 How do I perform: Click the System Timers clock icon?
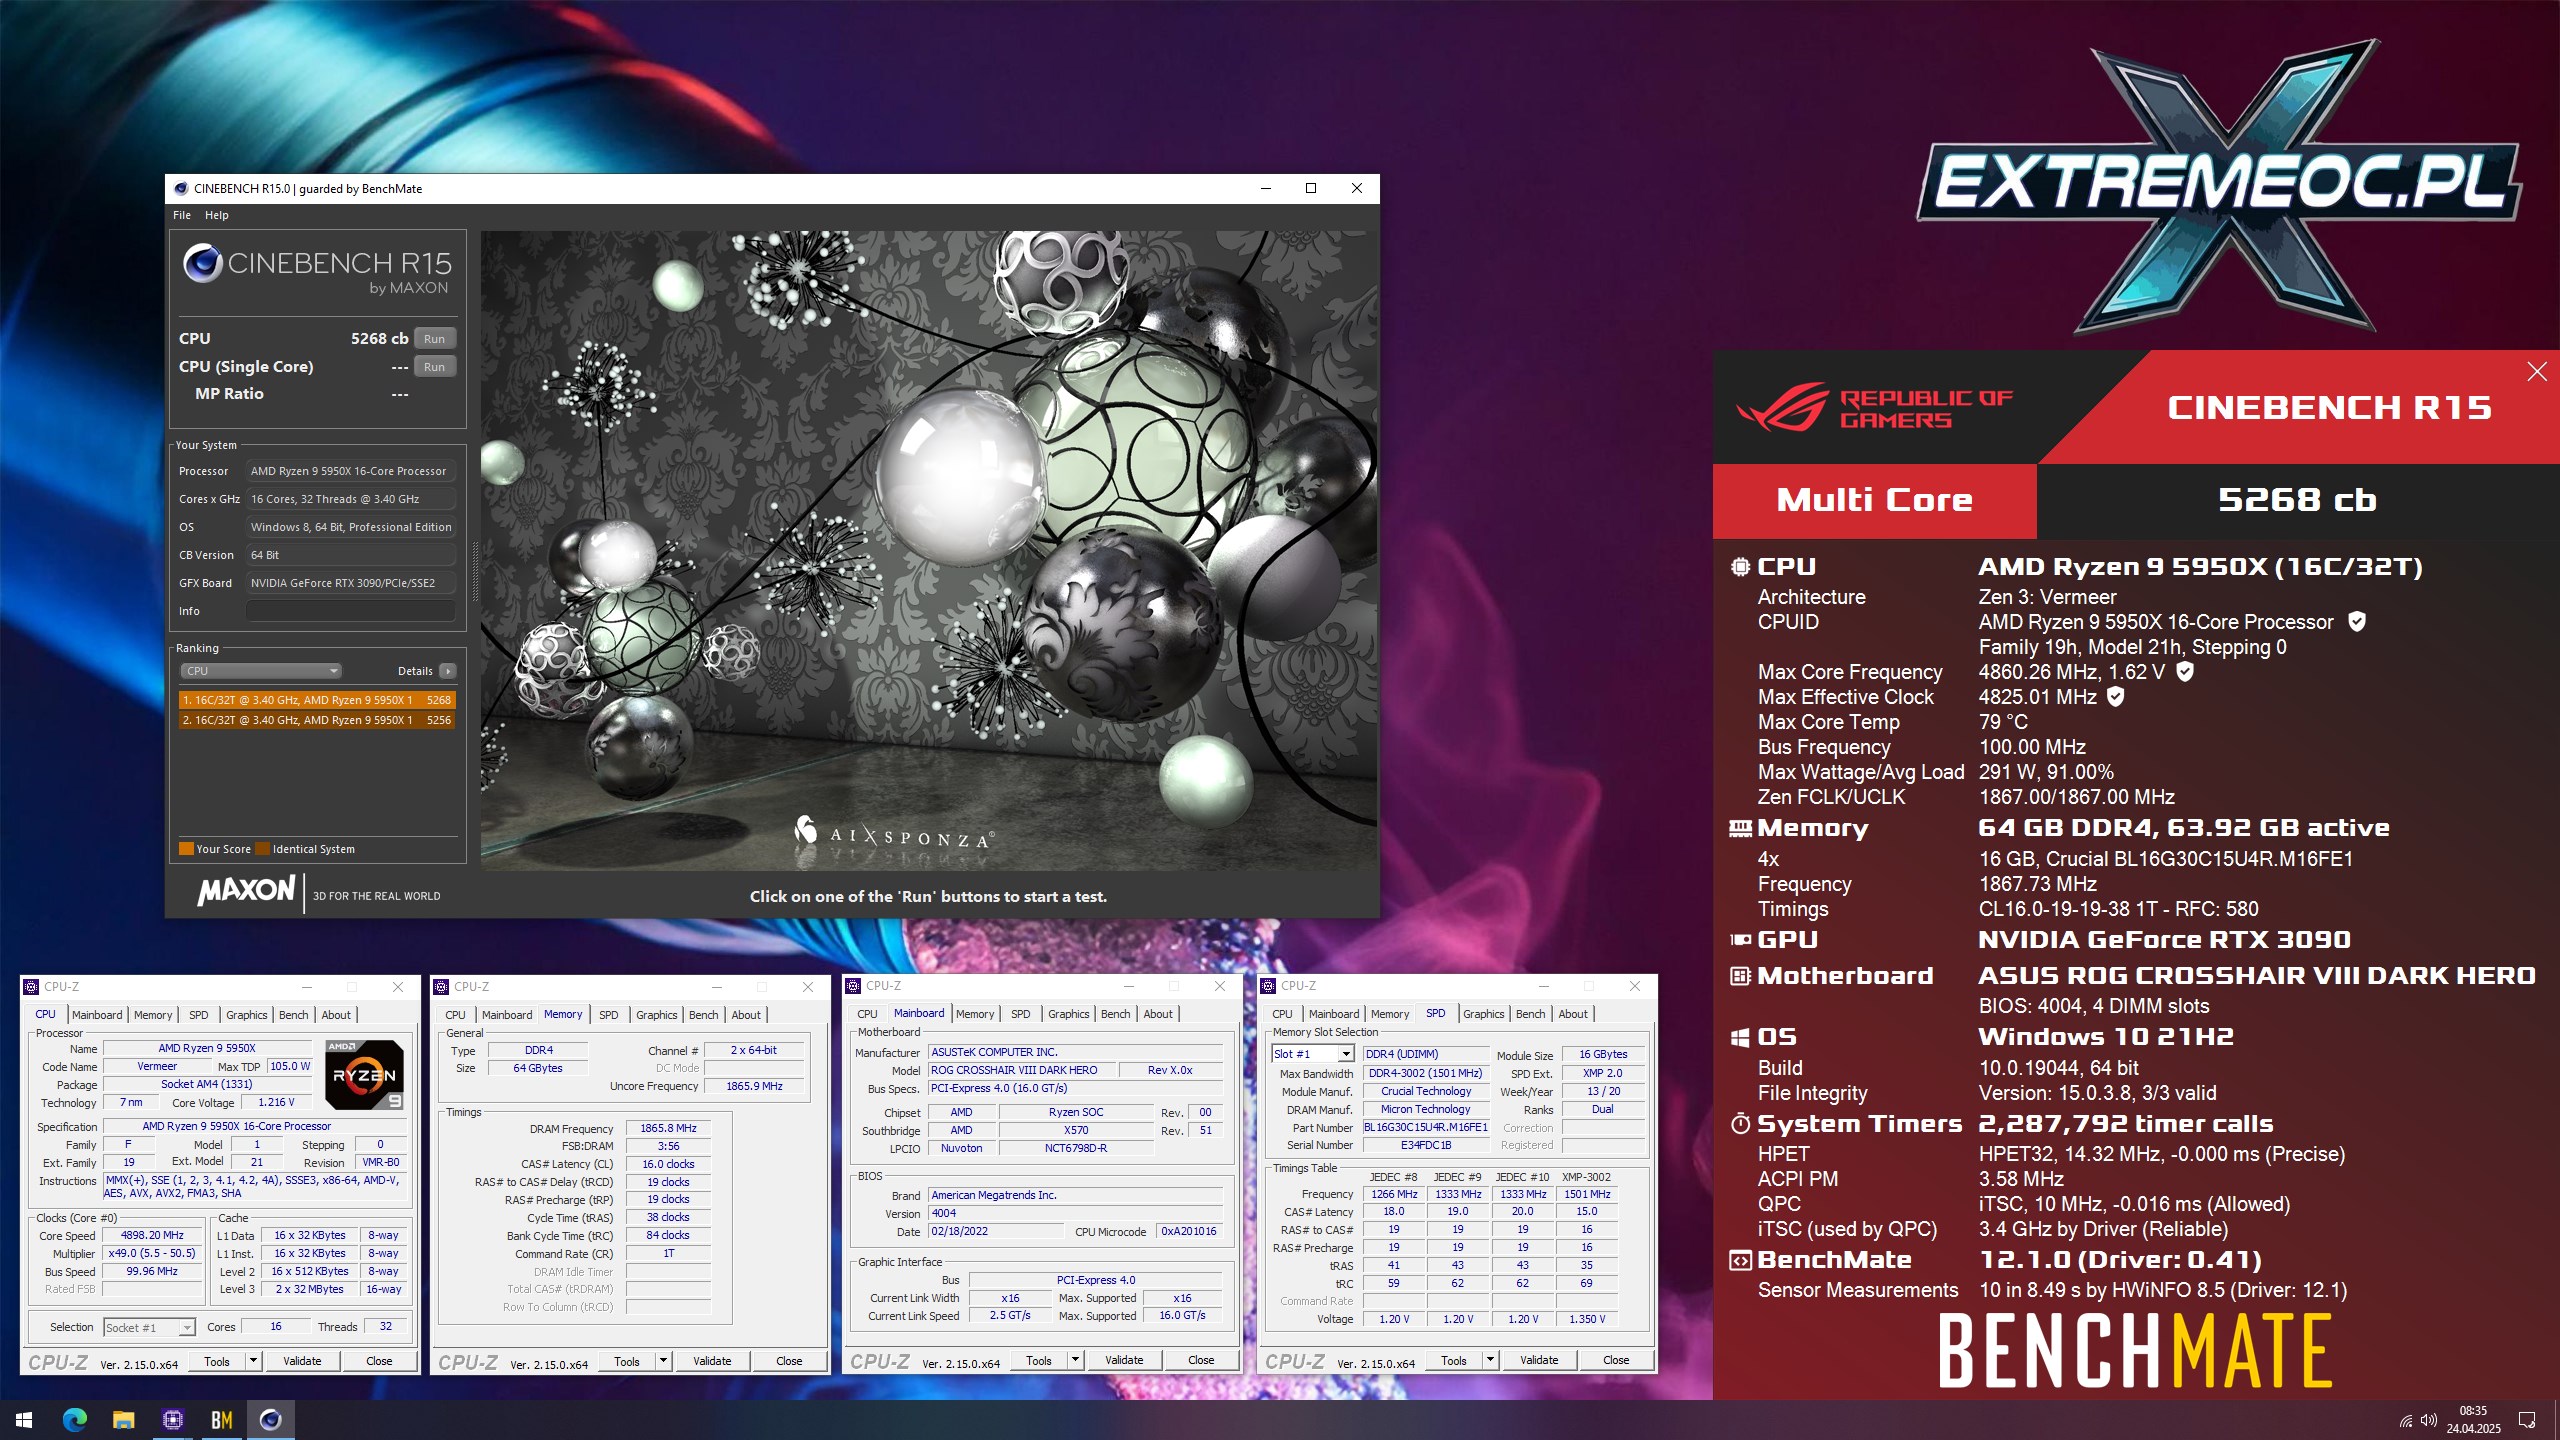point(1740,1124)
